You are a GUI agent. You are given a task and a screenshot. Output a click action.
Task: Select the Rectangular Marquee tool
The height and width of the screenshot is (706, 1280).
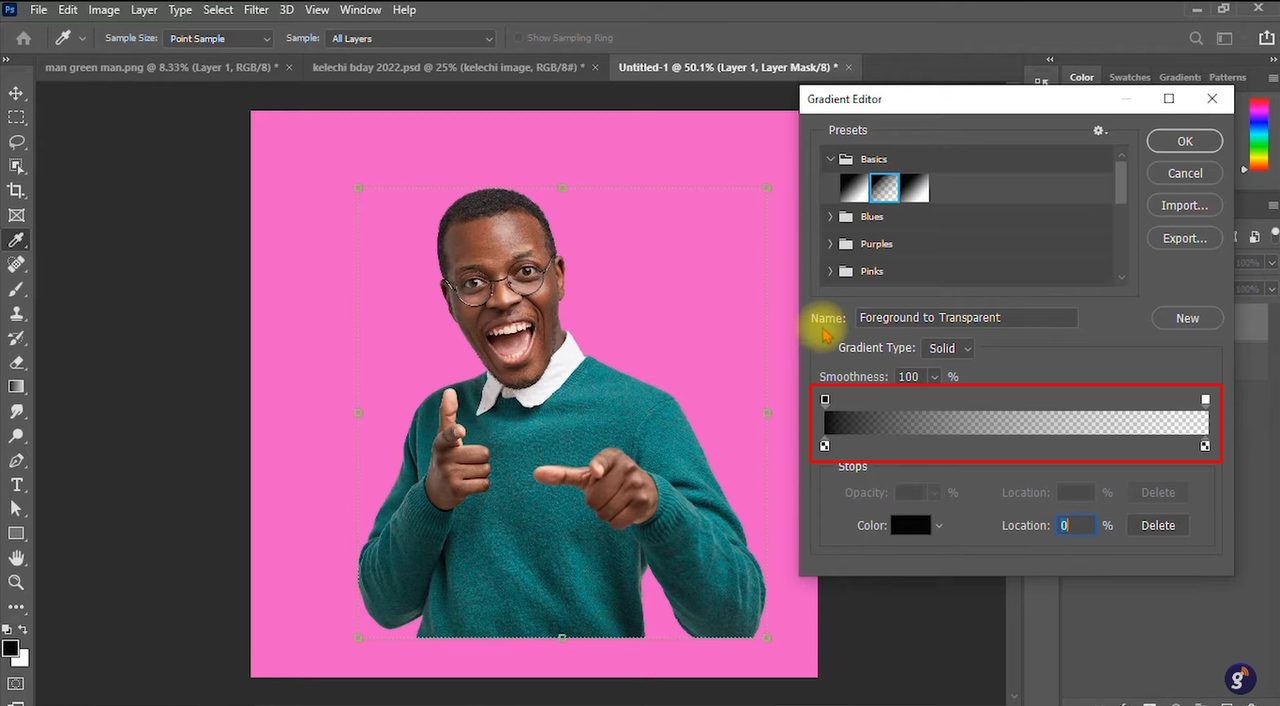(x=16, y=117)
